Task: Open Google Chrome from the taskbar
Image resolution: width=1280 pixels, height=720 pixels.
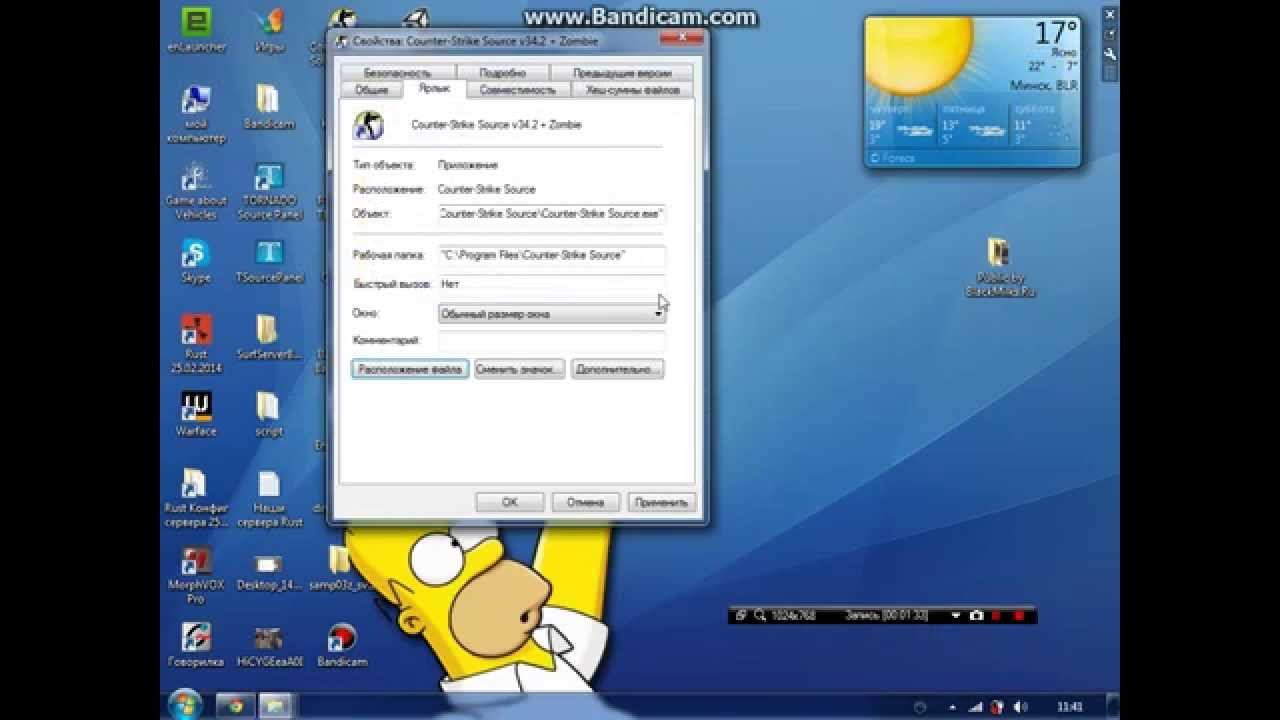Action: click(x=236, y=706)
